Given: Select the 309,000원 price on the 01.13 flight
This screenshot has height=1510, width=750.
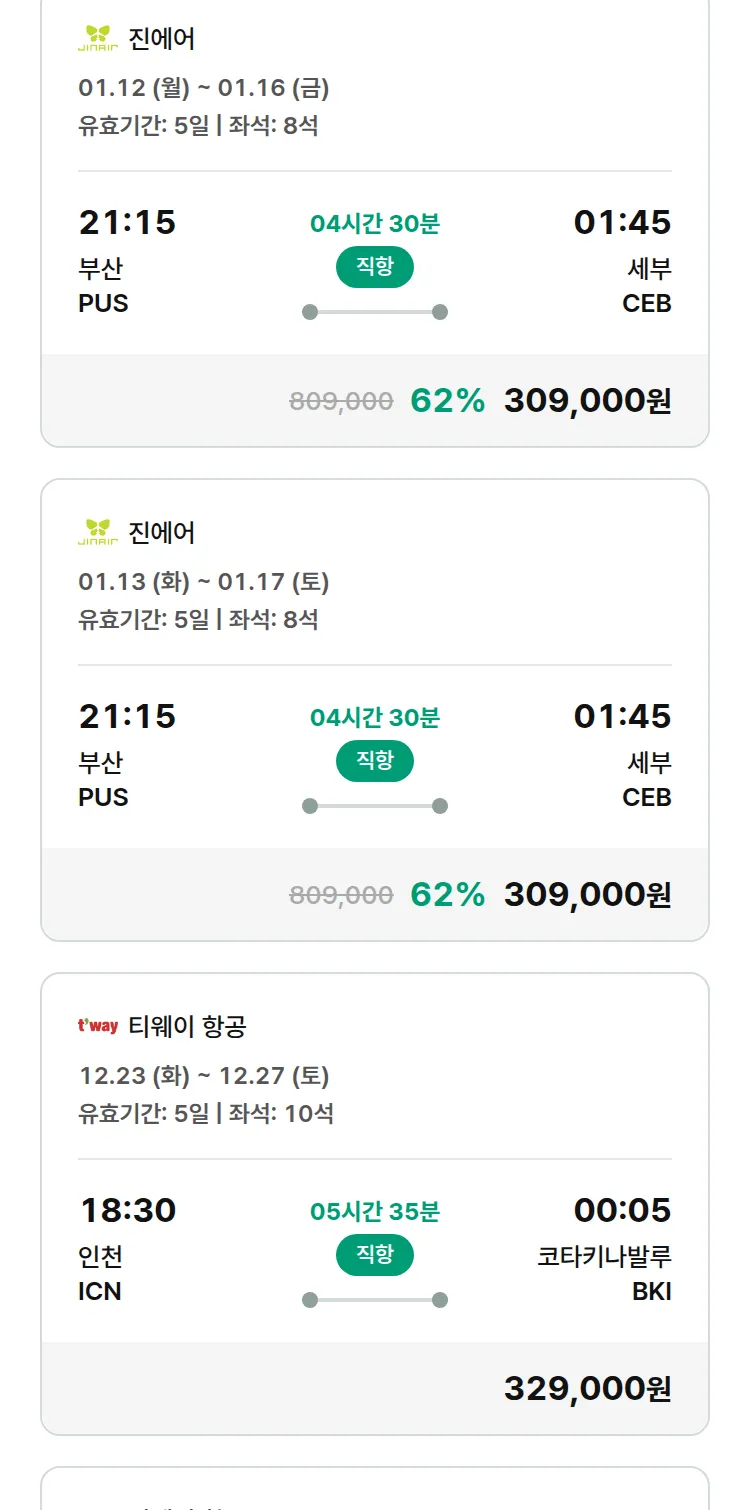Looking at the screenshot, I should tap(587, 895).
